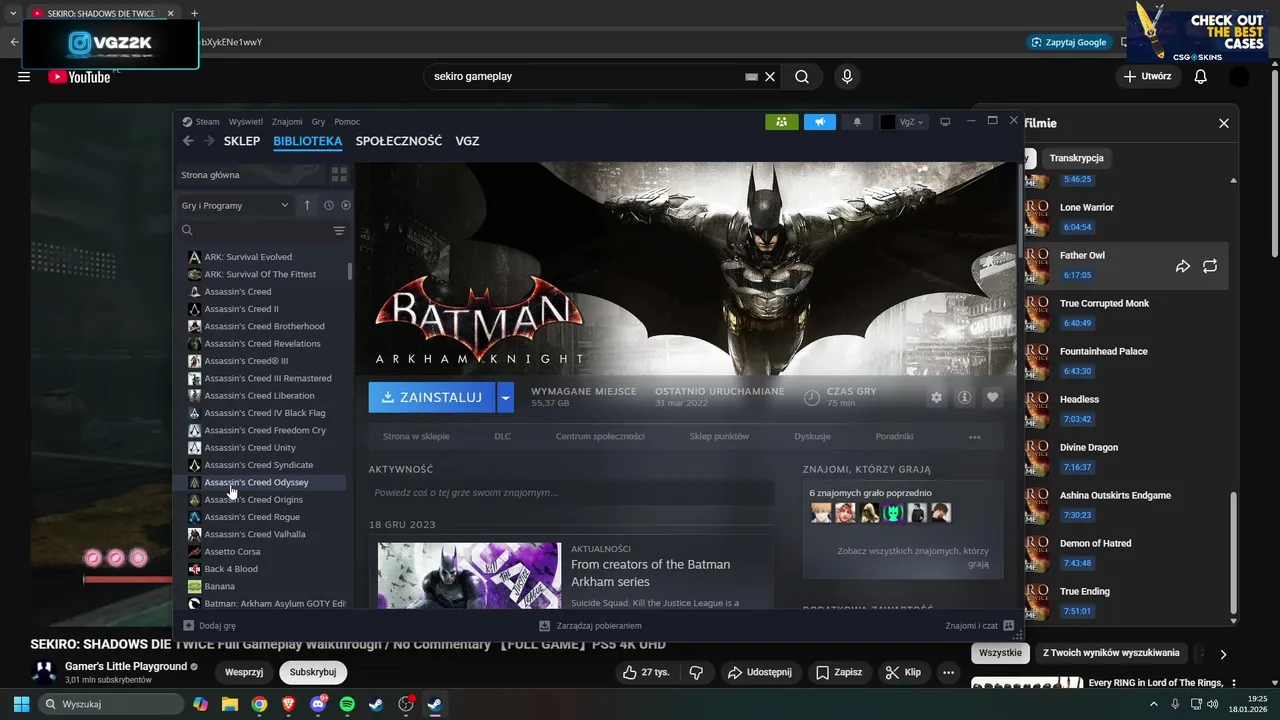This screenshot has height=720, width=1280.
Task: Open Steam notifications bell
Action: pyautogui.click(x=857, y=122)
